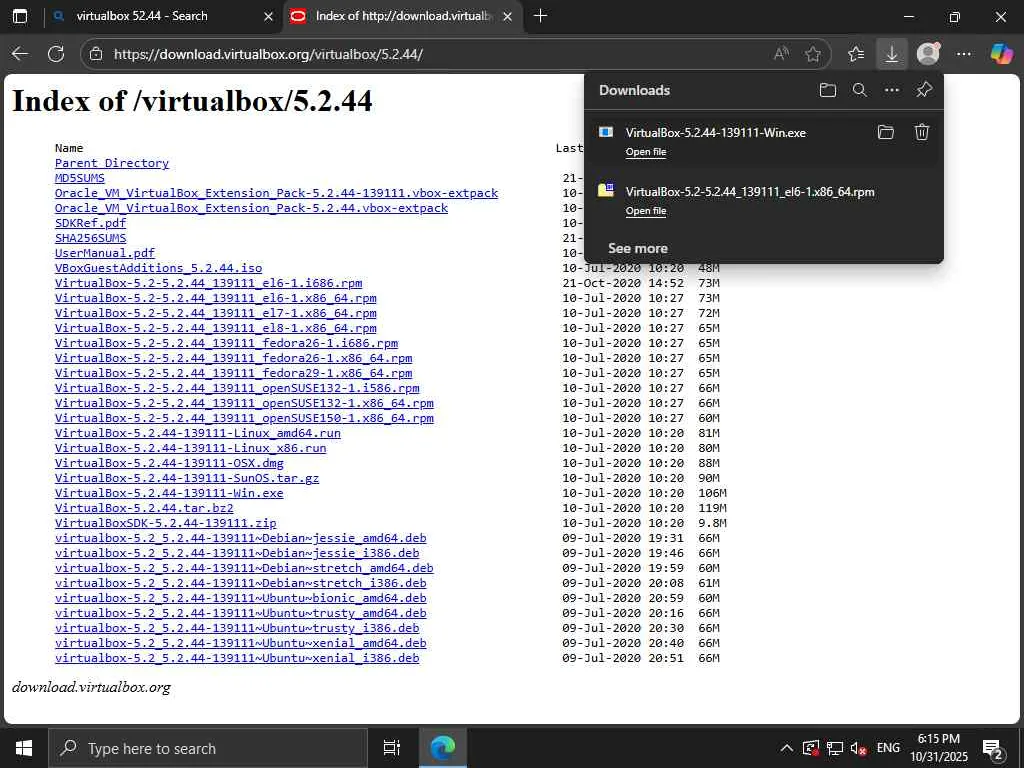Open file for el6-1.x86_64.rpm download

click(x=646, y=211)
